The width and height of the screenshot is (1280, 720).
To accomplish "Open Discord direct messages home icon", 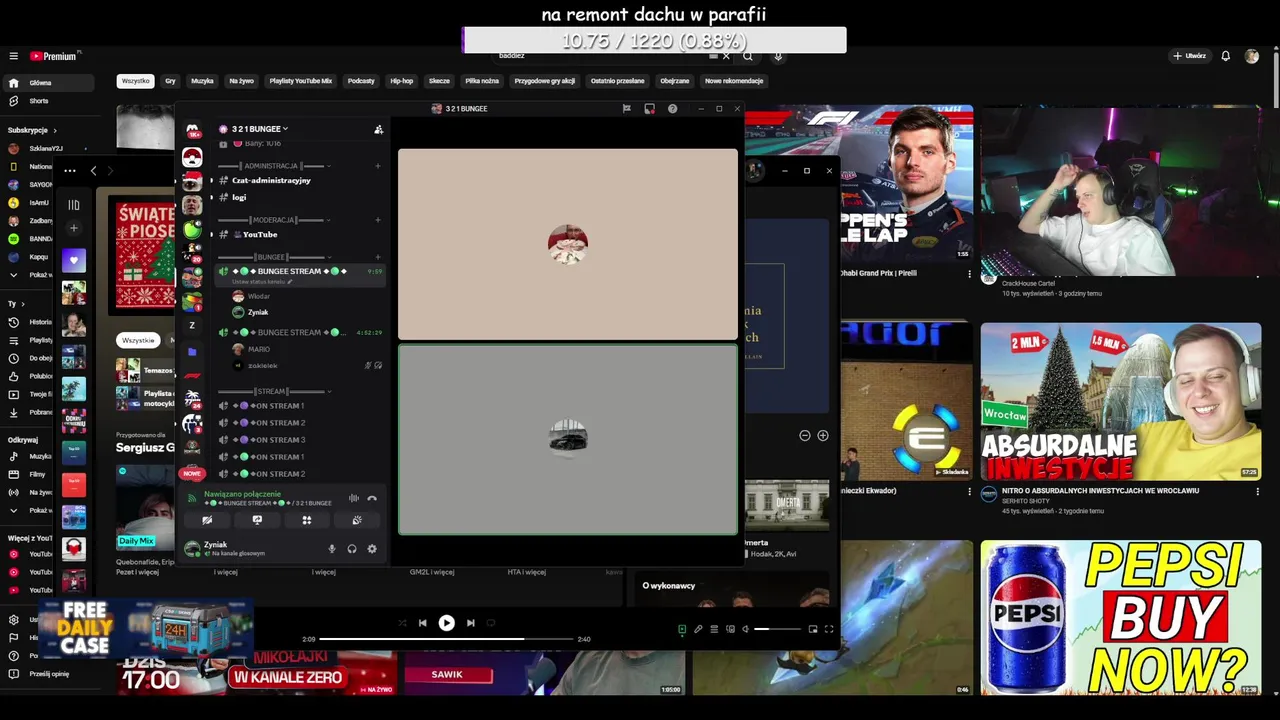I will (x=192, y=131).
